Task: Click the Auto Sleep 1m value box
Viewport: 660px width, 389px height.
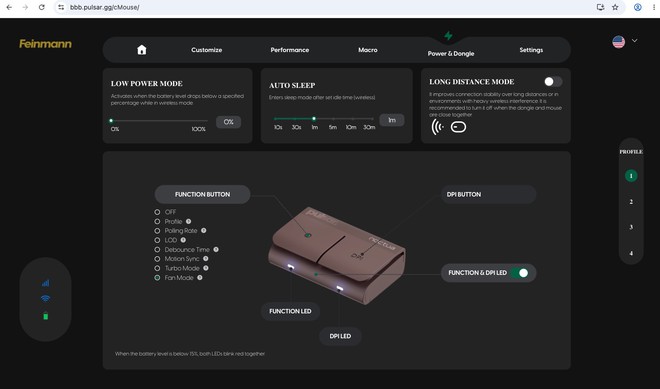Action: [x=392, y=120]
